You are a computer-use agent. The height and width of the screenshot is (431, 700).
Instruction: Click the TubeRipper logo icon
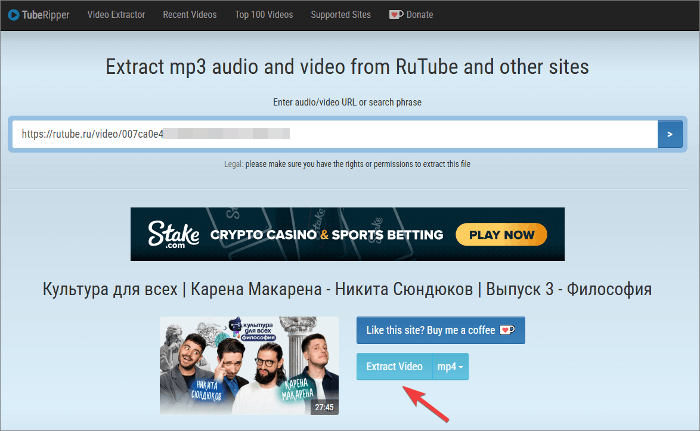[13, 15]
